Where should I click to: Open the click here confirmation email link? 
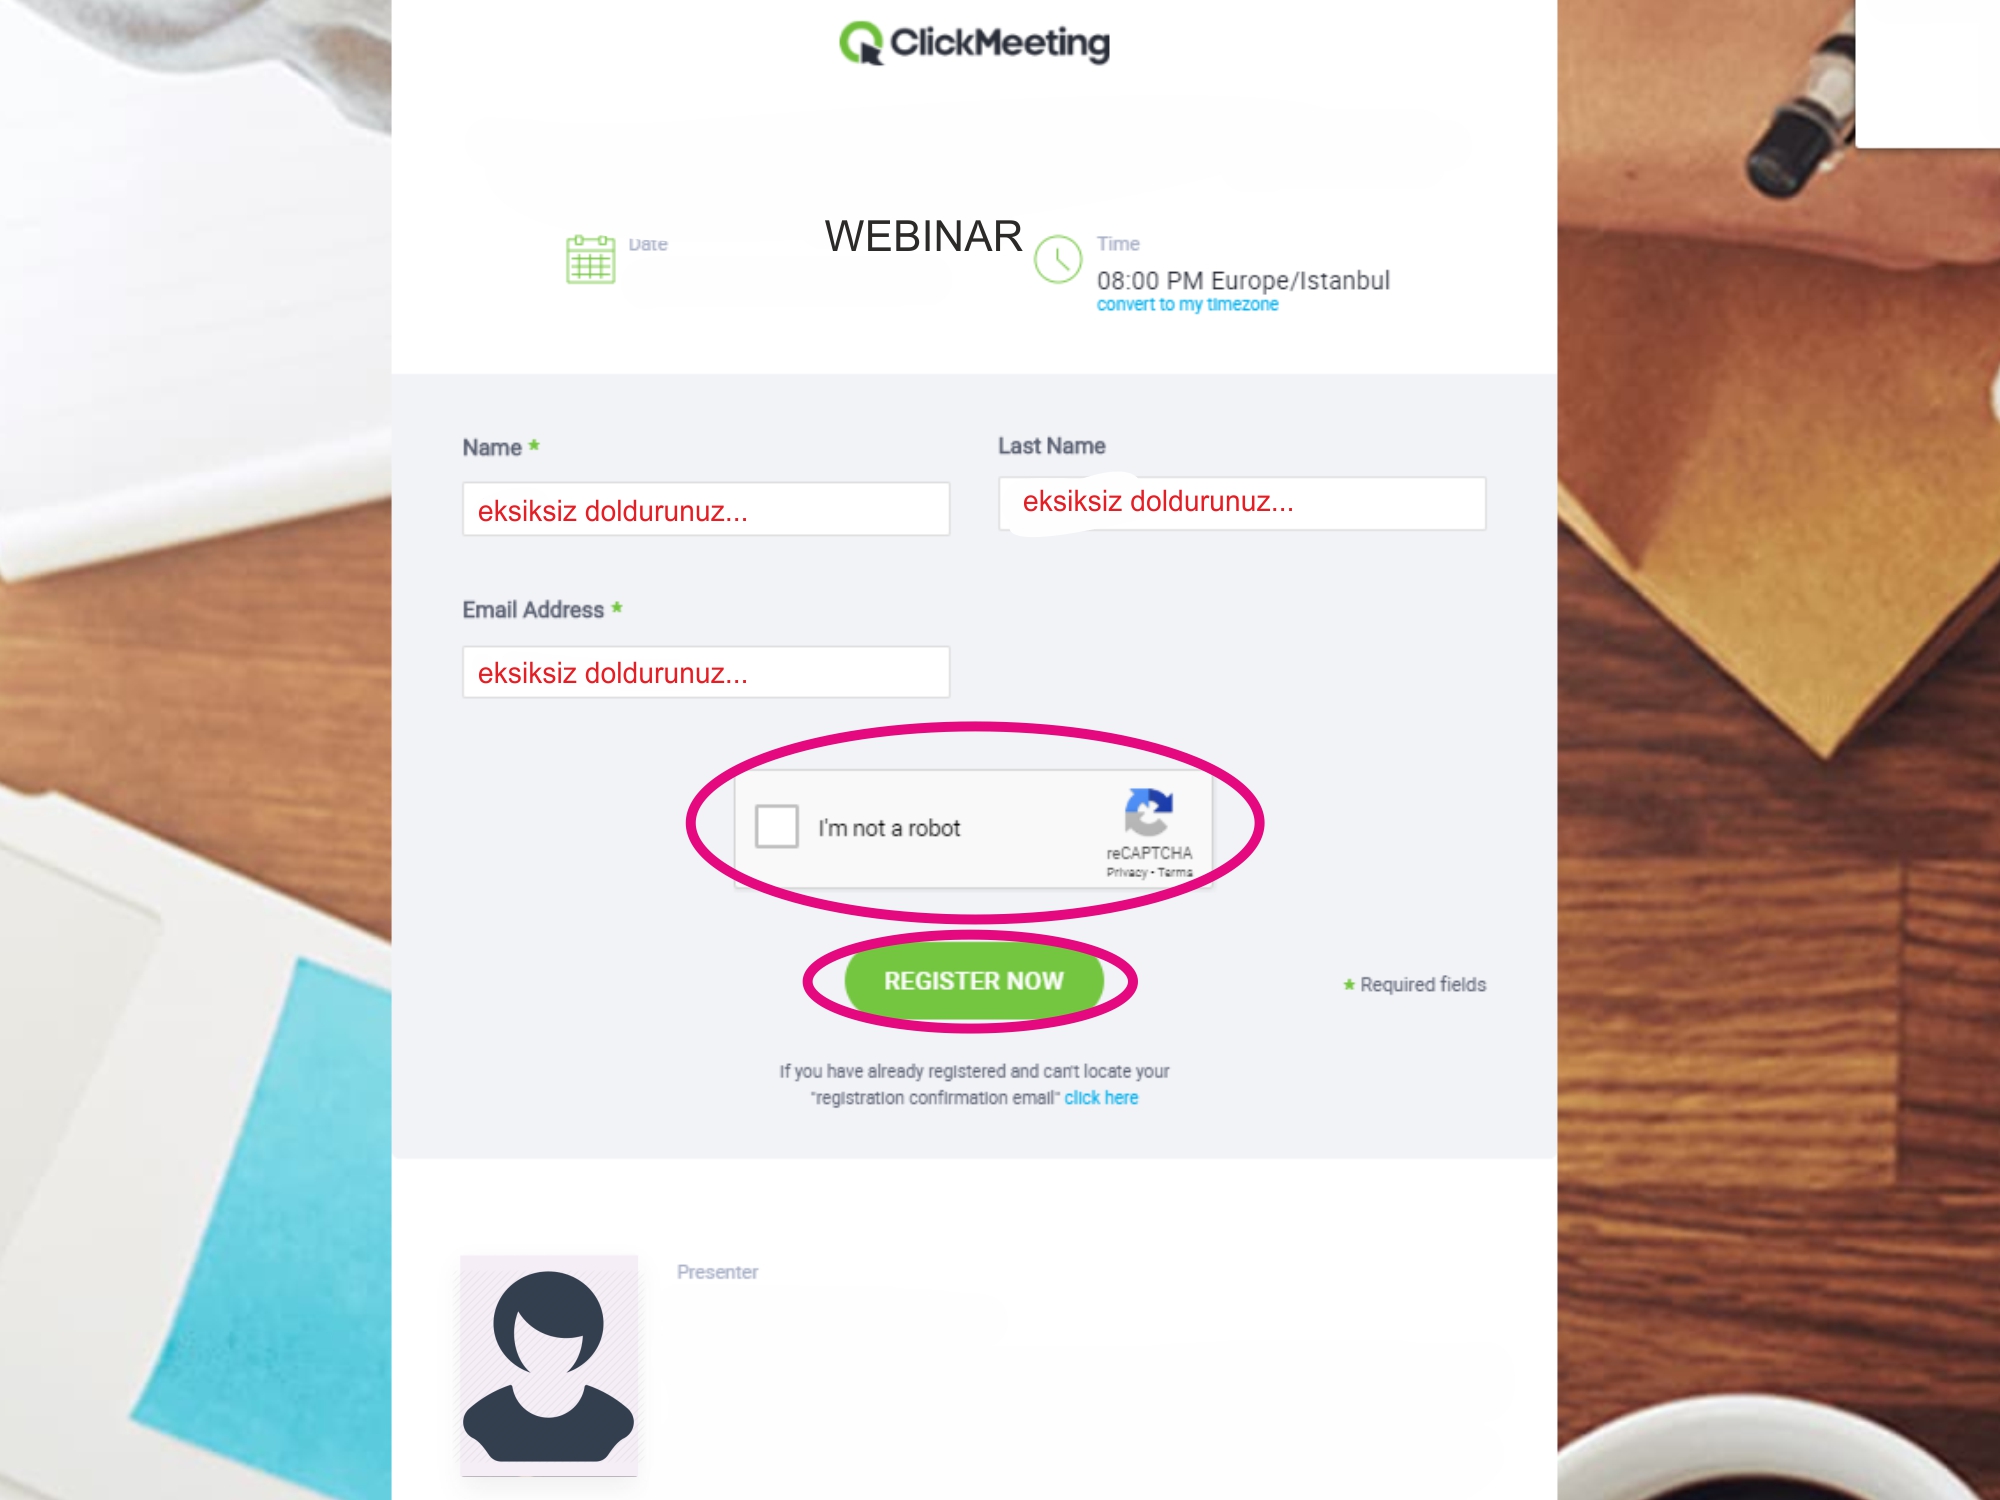pyautogui.click(x=1101, y=1098)
